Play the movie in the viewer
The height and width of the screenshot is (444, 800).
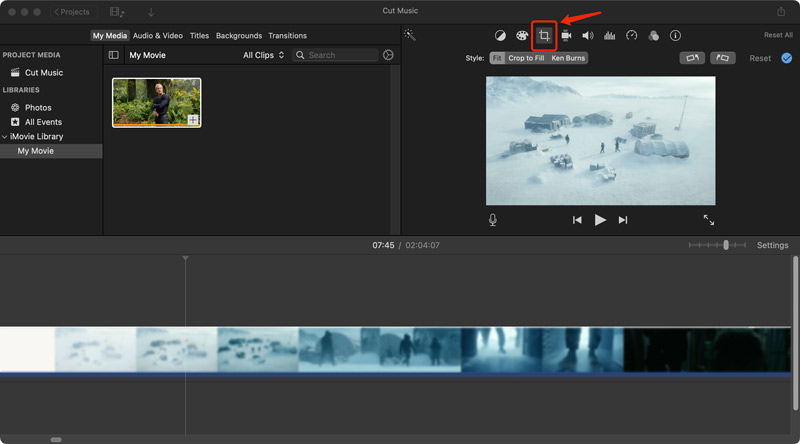pyautogui.click(x=600, y=220)
